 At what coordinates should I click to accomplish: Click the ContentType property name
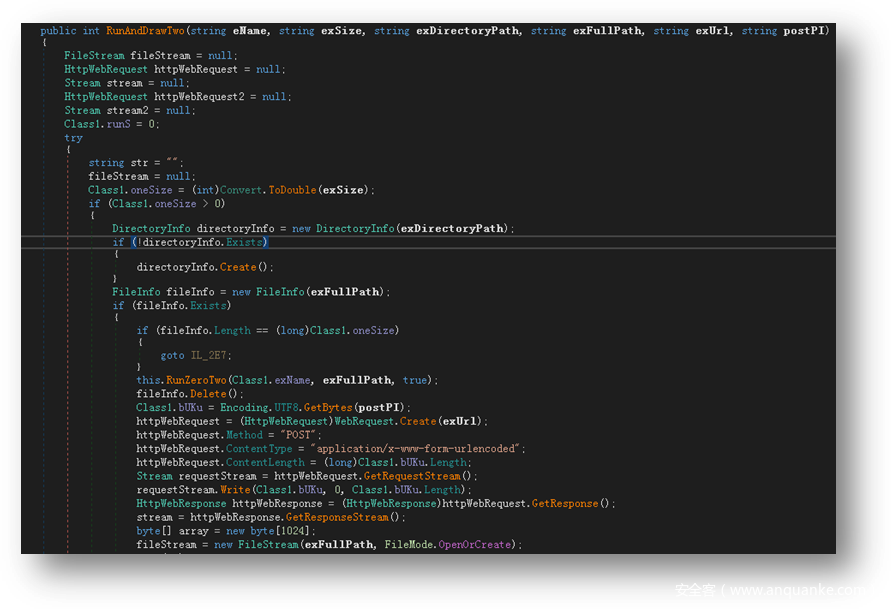point(259,449)
